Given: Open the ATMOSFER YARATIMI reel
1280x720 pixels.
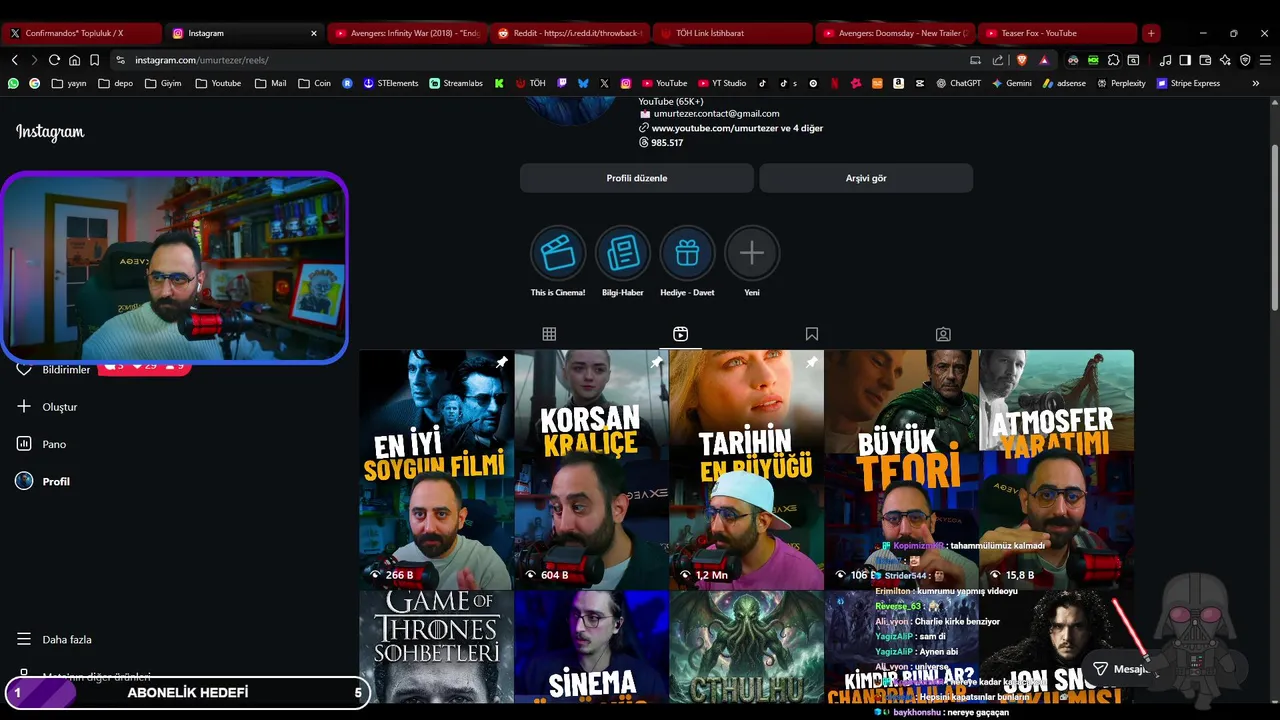Looking at the screenshot, I should point(1056,469).
